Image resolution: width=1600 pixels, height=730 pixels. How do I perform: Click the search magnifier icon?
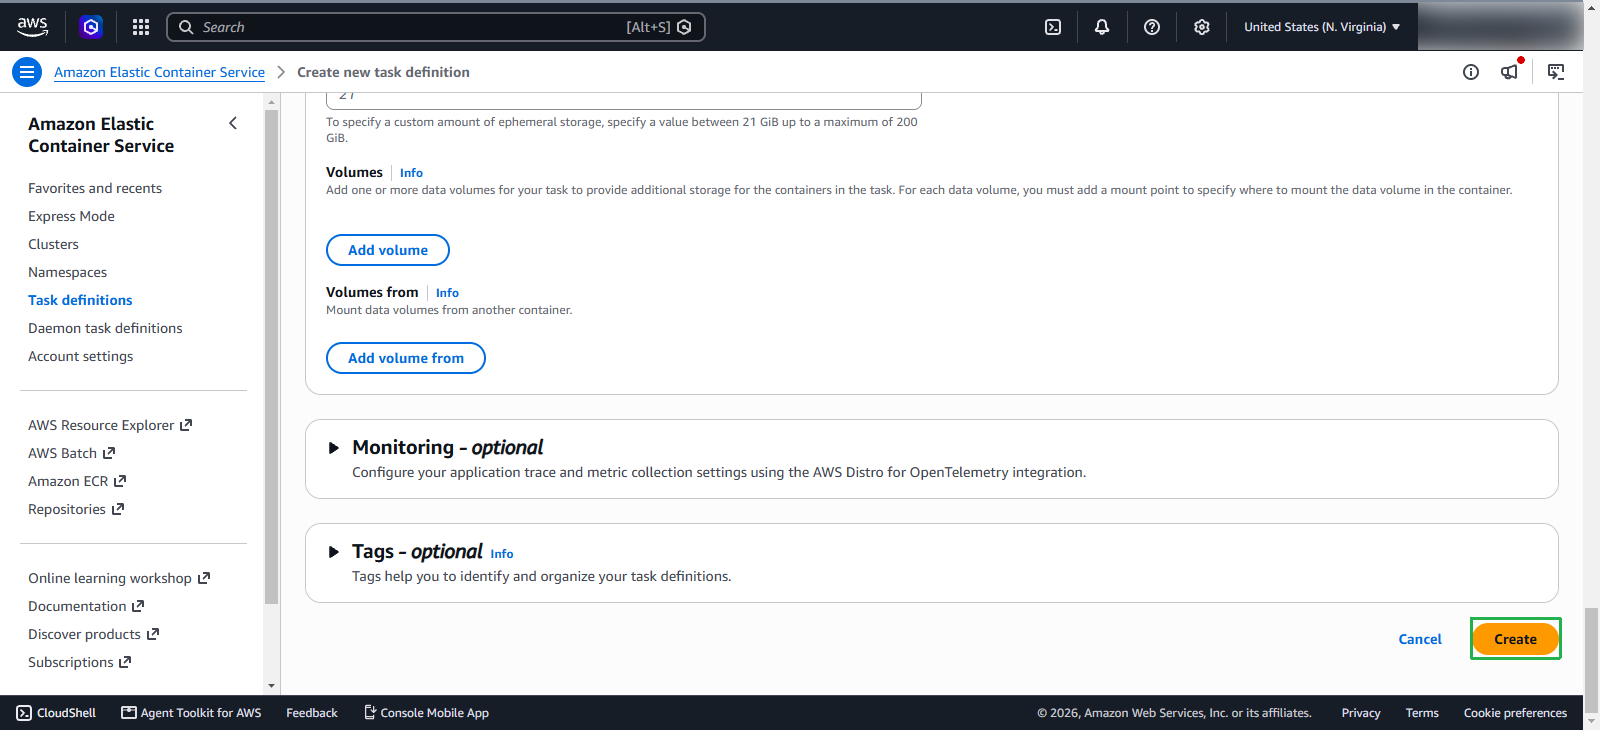(x=186, y=27)
